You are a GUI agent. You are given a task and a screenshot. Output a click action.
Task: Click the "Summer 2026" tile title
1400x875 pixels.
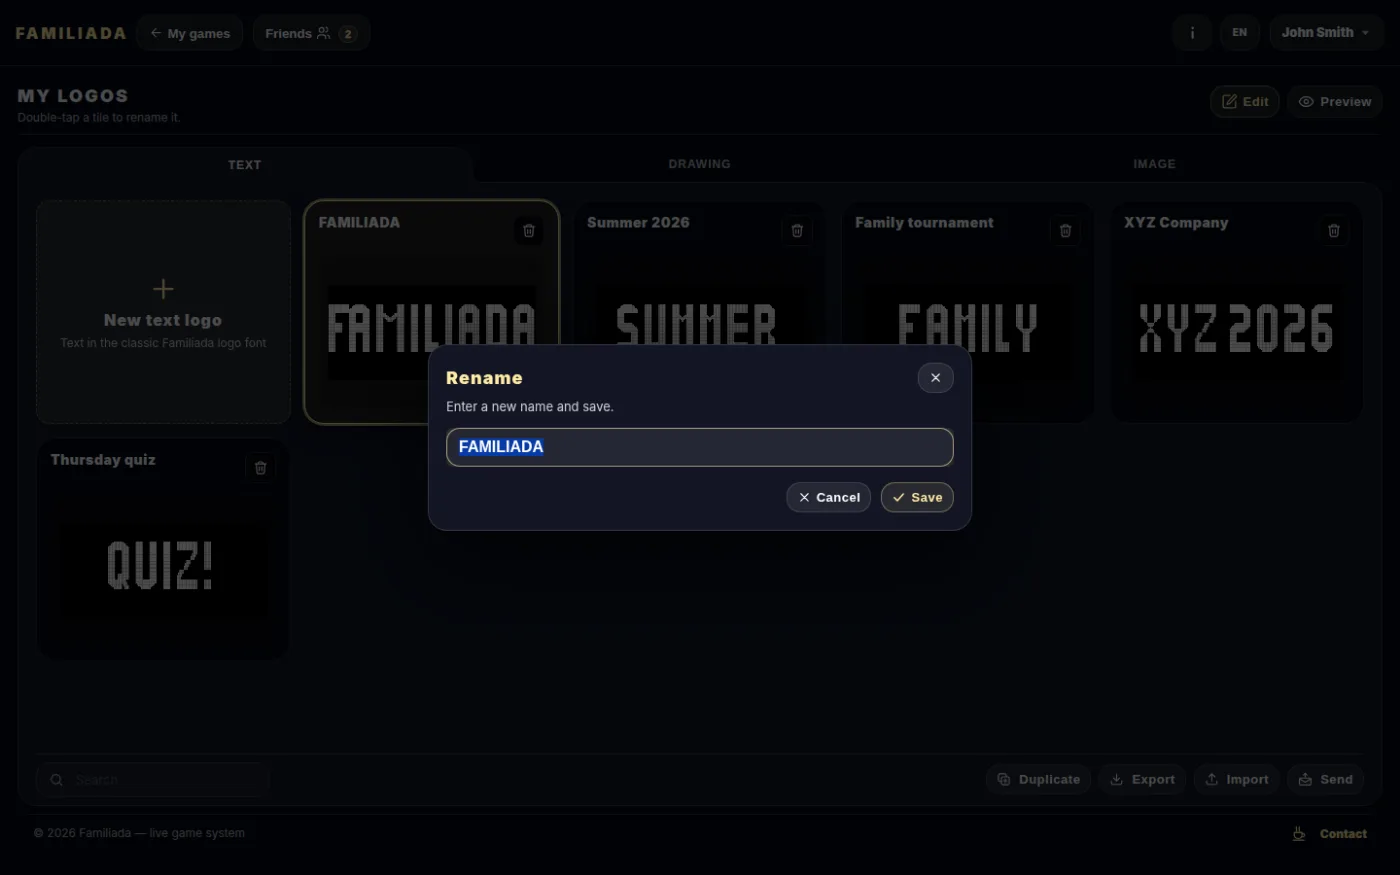[638, 223]
